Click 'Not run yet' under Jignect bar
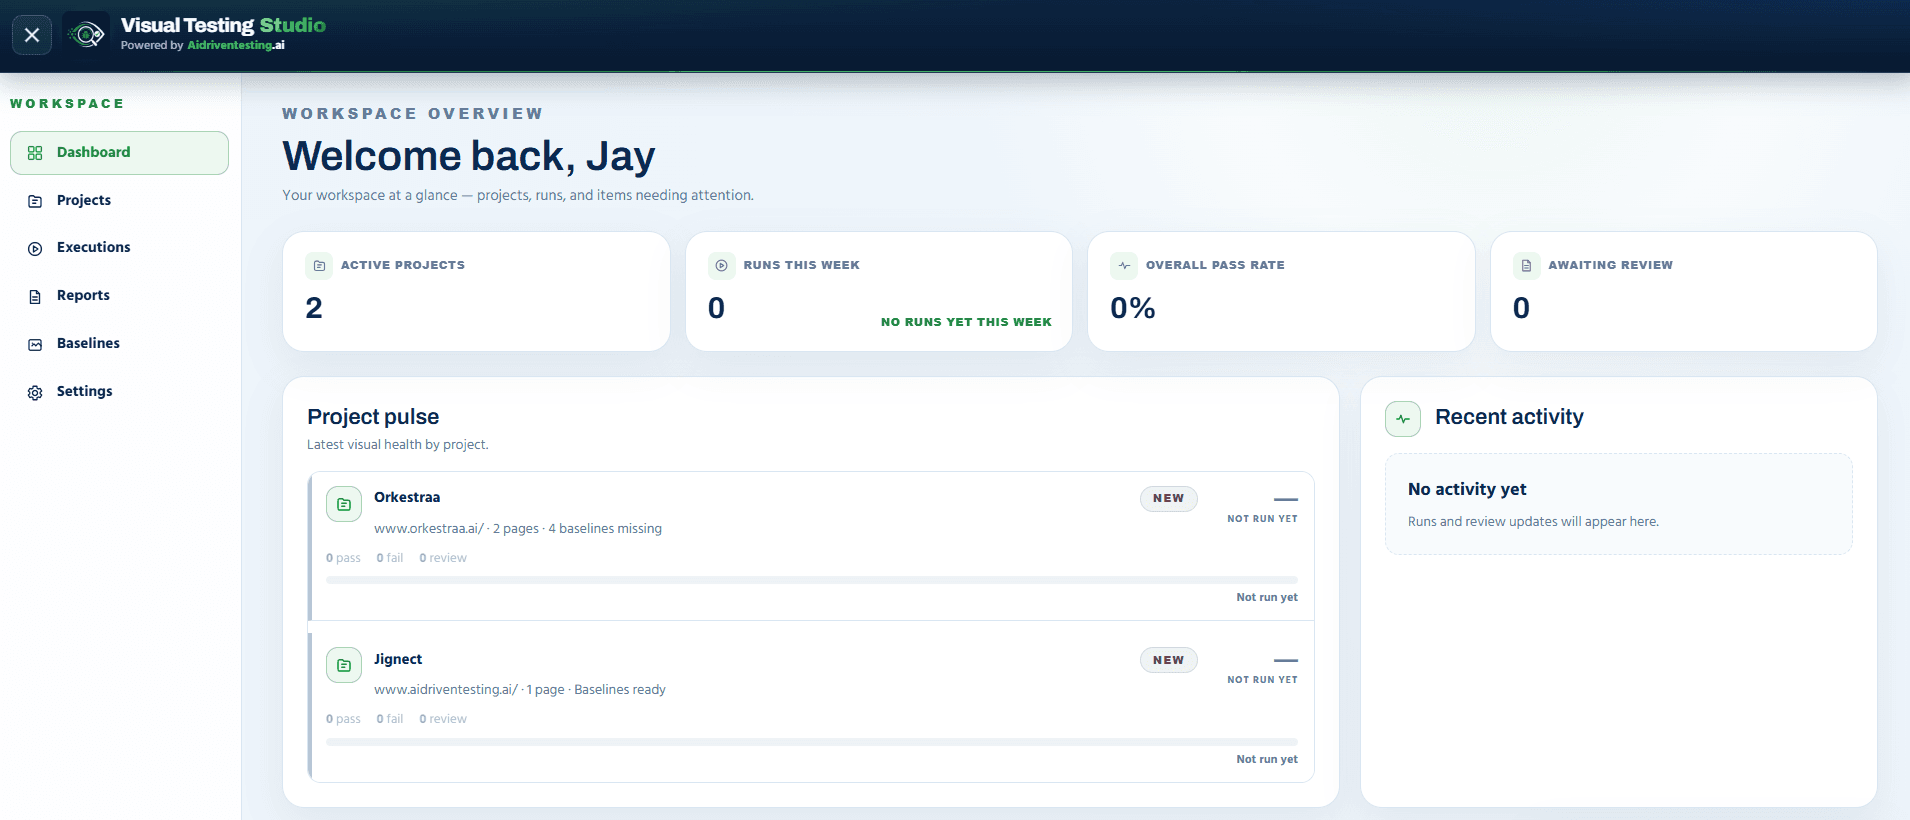This screenshot has height=820, width=1910. pos(1267,759)
